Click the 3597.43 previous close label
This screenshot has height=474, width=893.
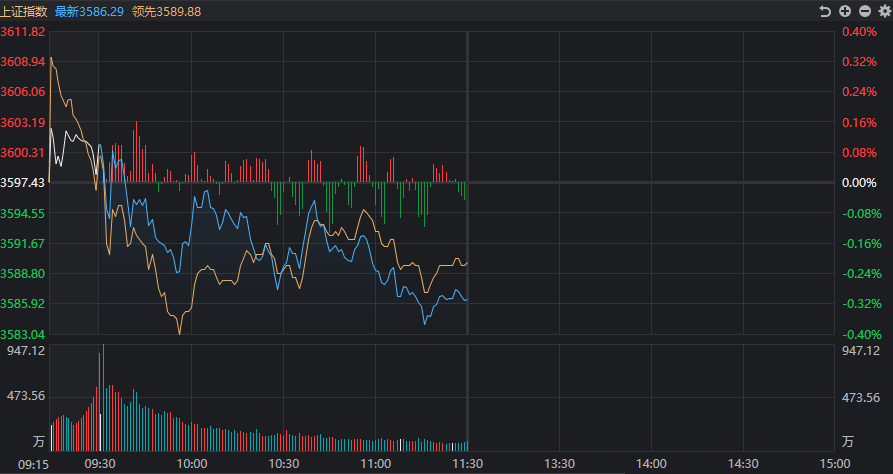[x=23, y=183]
